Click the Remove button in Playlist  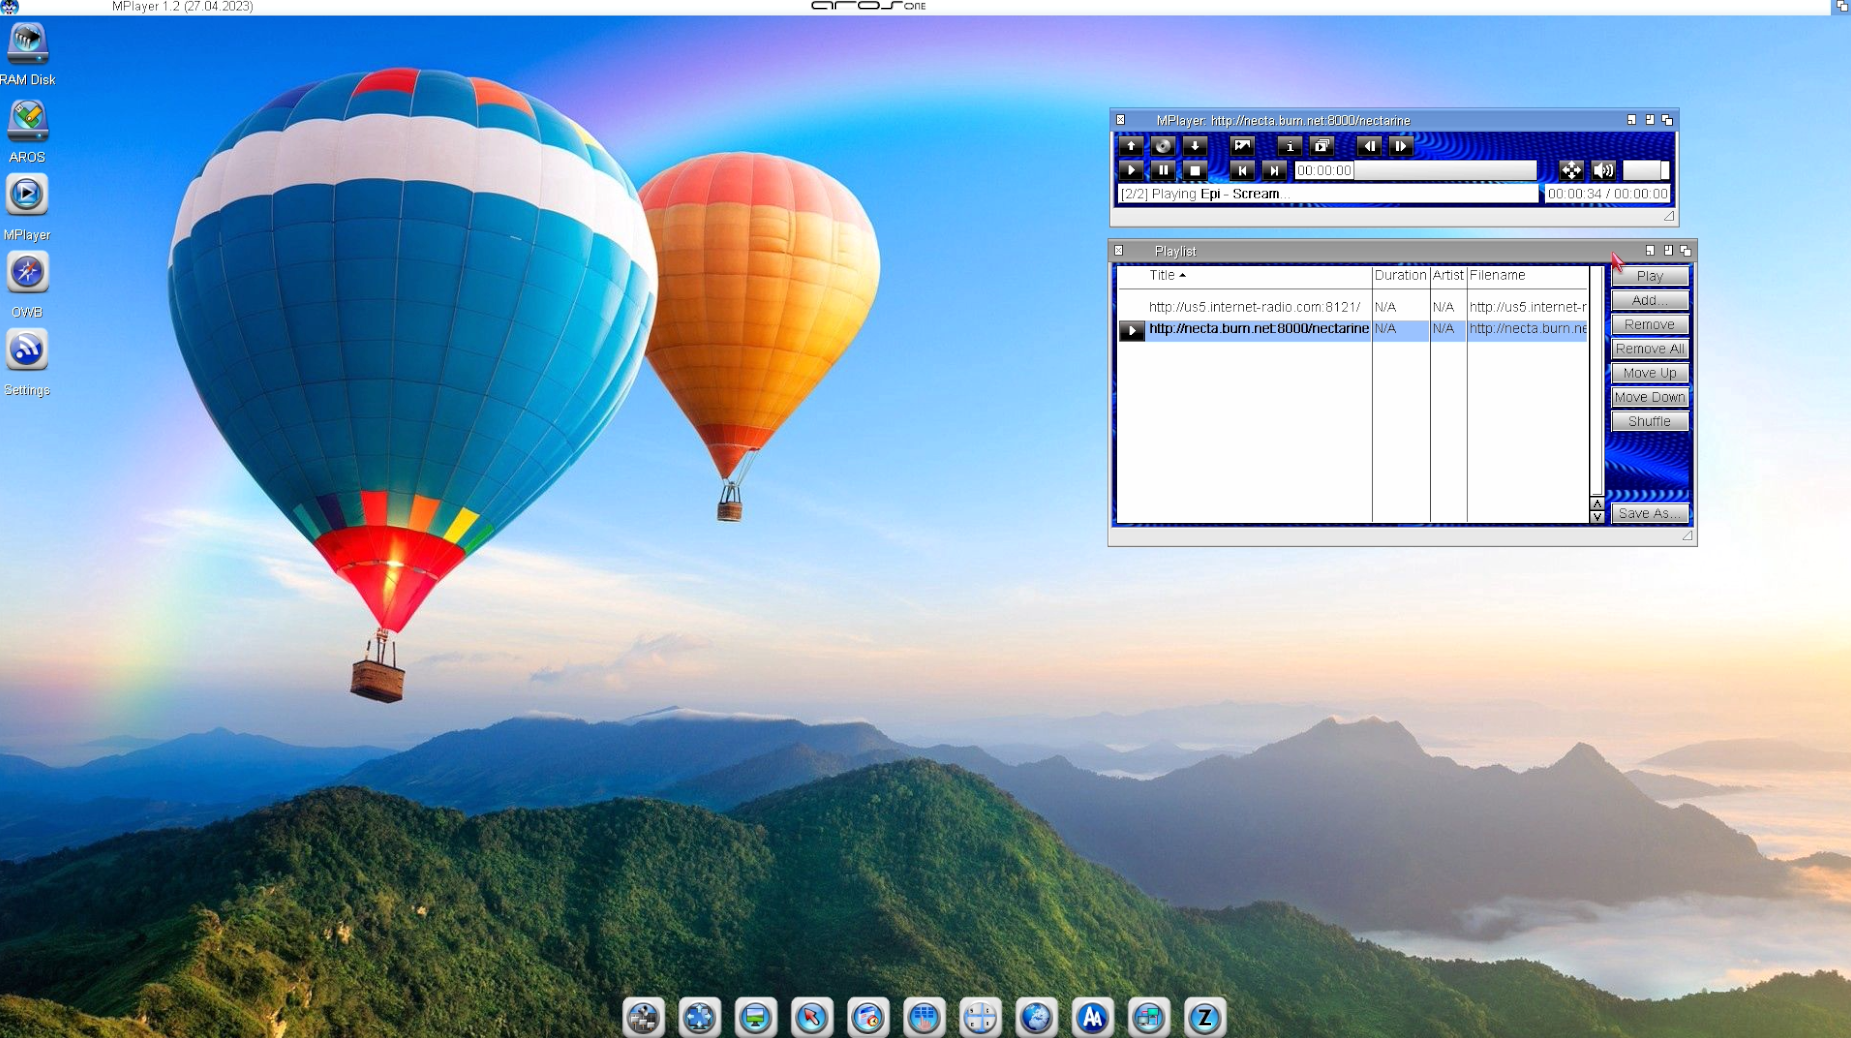[1650, 324]
